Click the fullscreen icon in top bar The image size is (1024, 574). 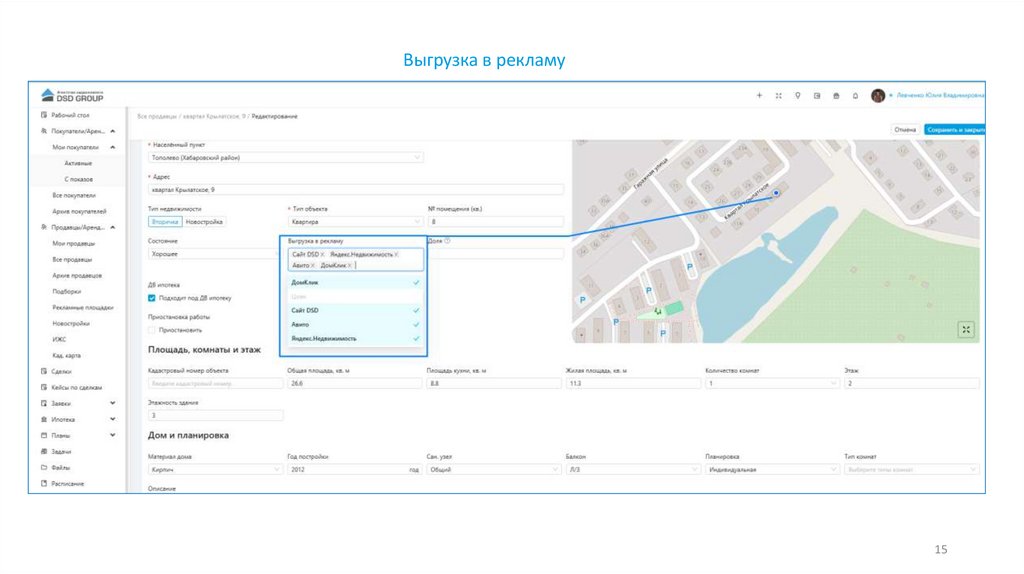(778, 95)
